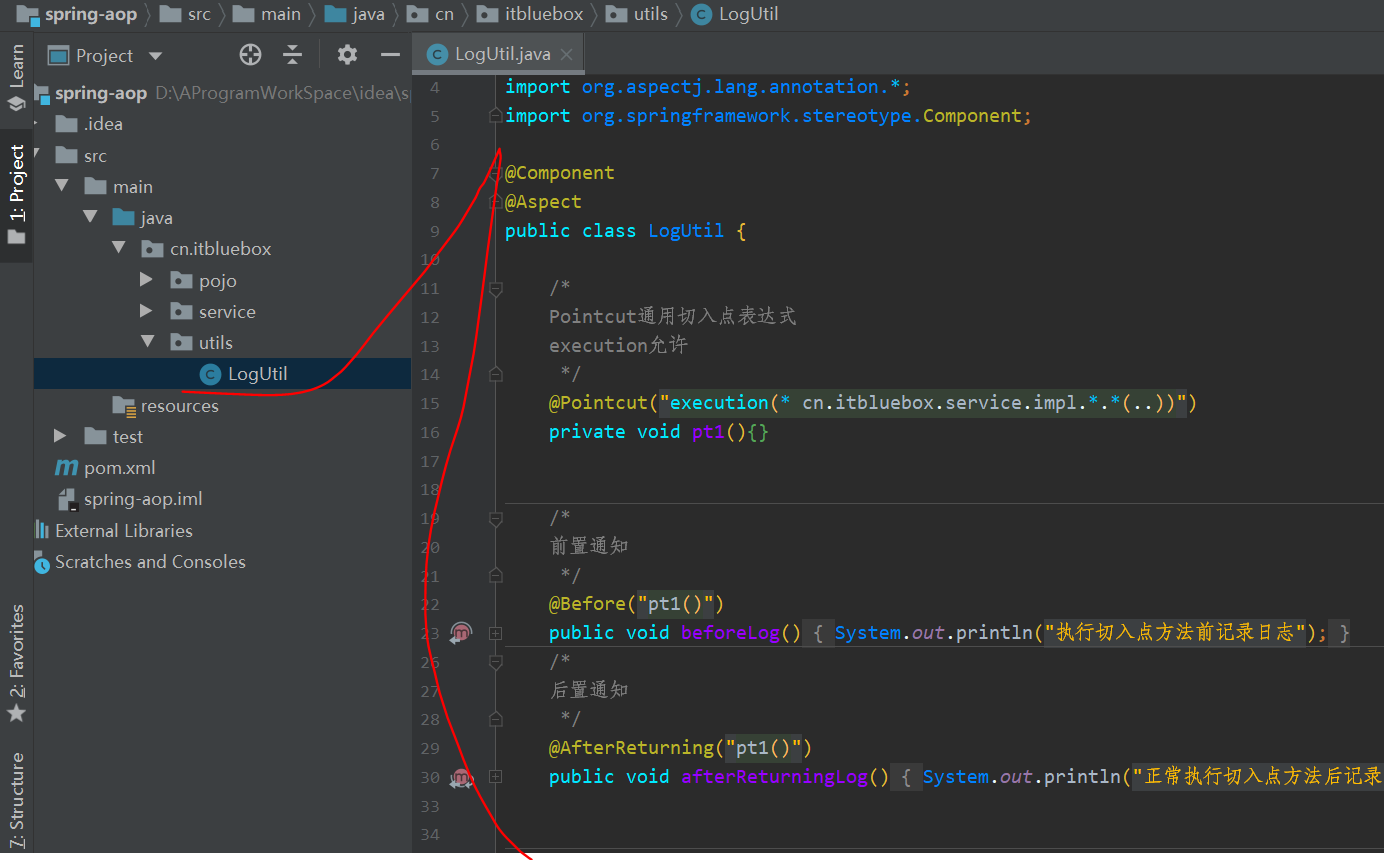This screenshot has height=860, width=1384.
Task: Open the Learn side tool window
Action: (16, 77)
